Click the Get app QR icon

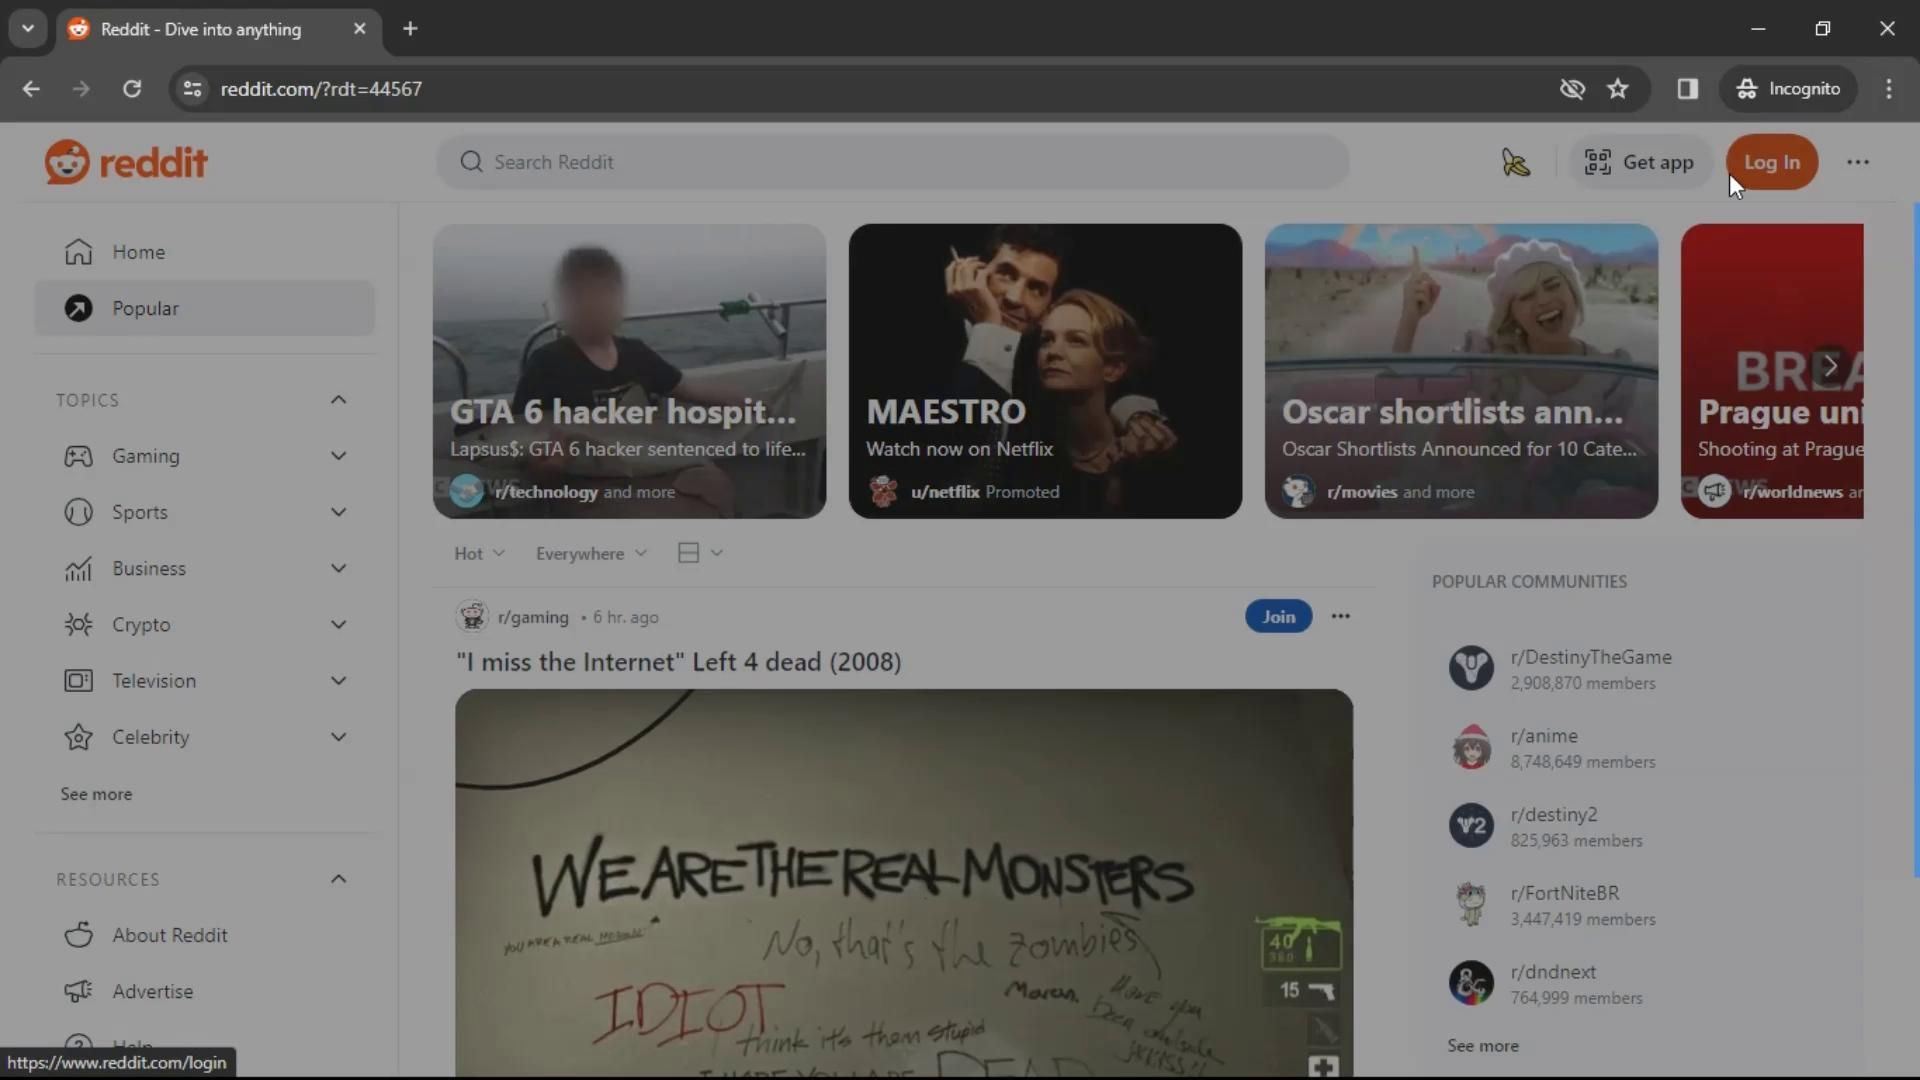point(1597,162)
